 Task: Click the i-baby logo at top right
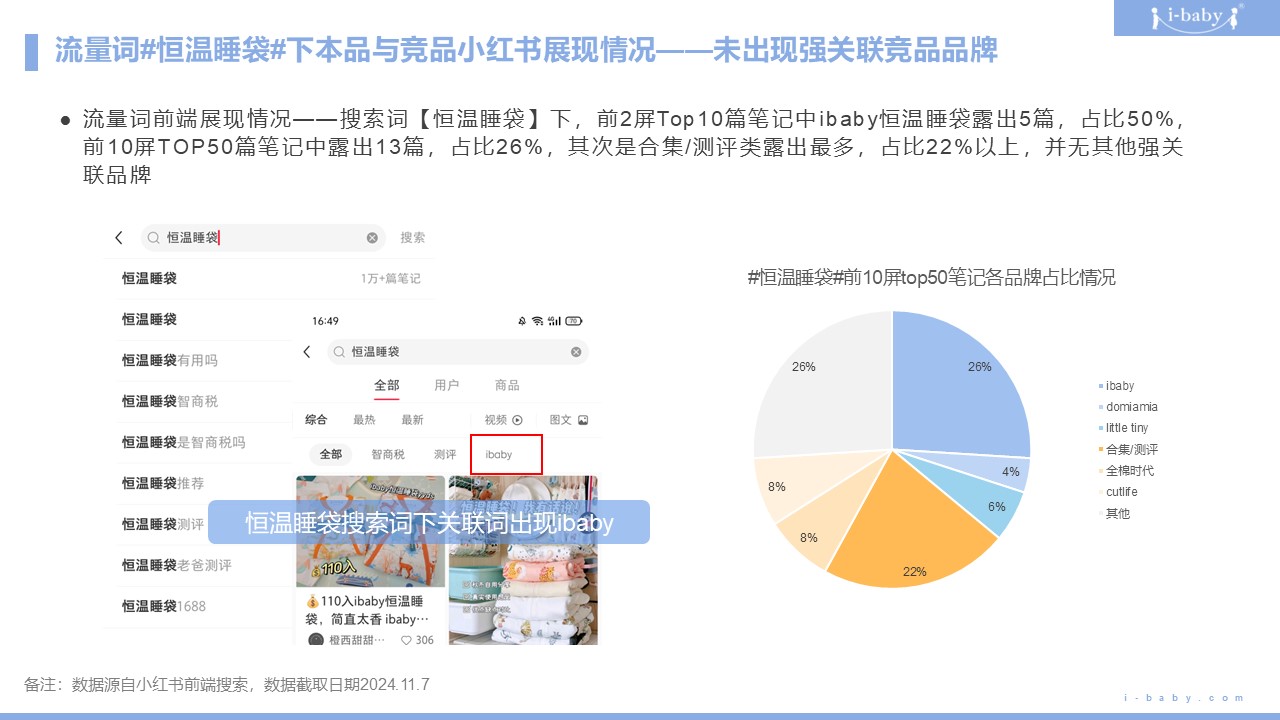tap(1195, 17)
